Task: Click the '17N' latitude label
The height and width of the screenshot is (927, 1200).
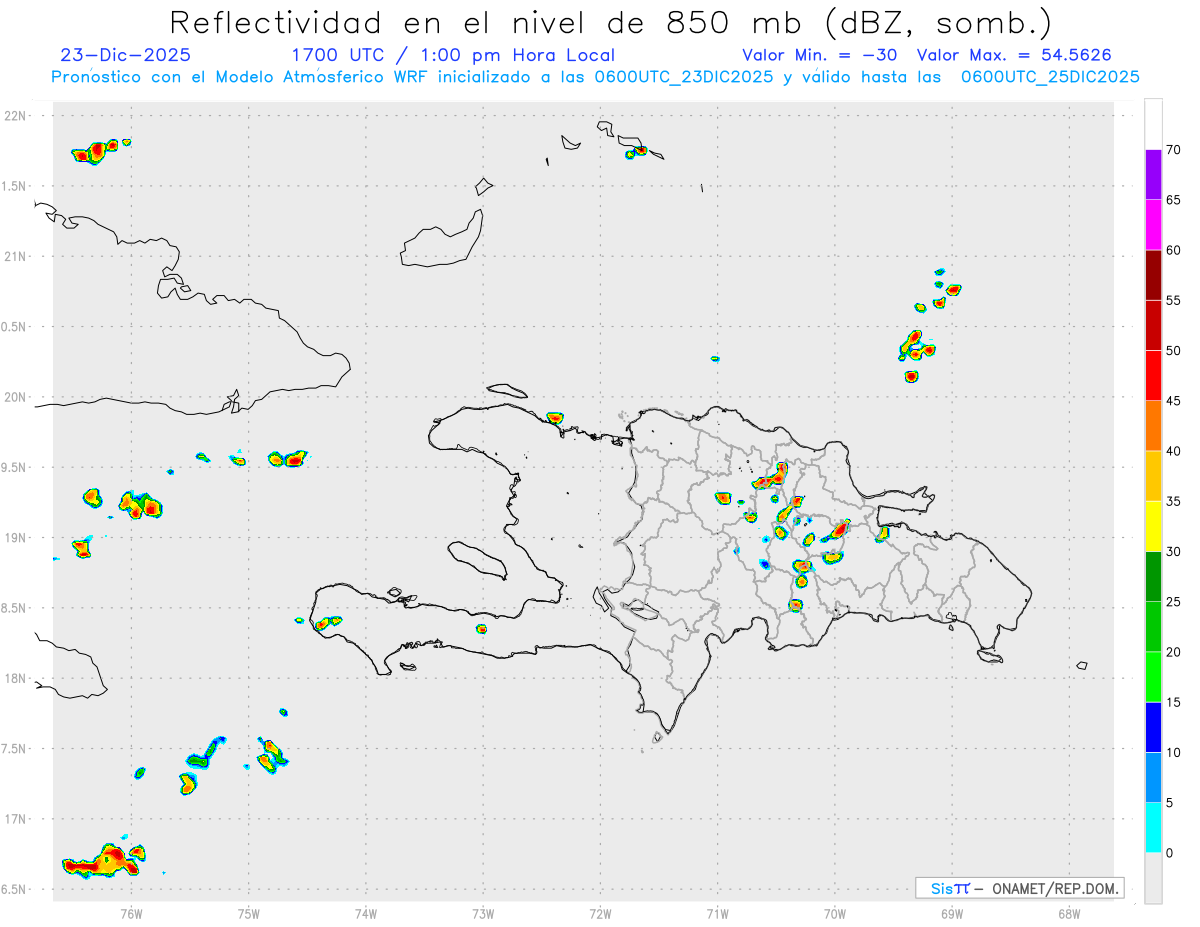Action: pos(17,819)
